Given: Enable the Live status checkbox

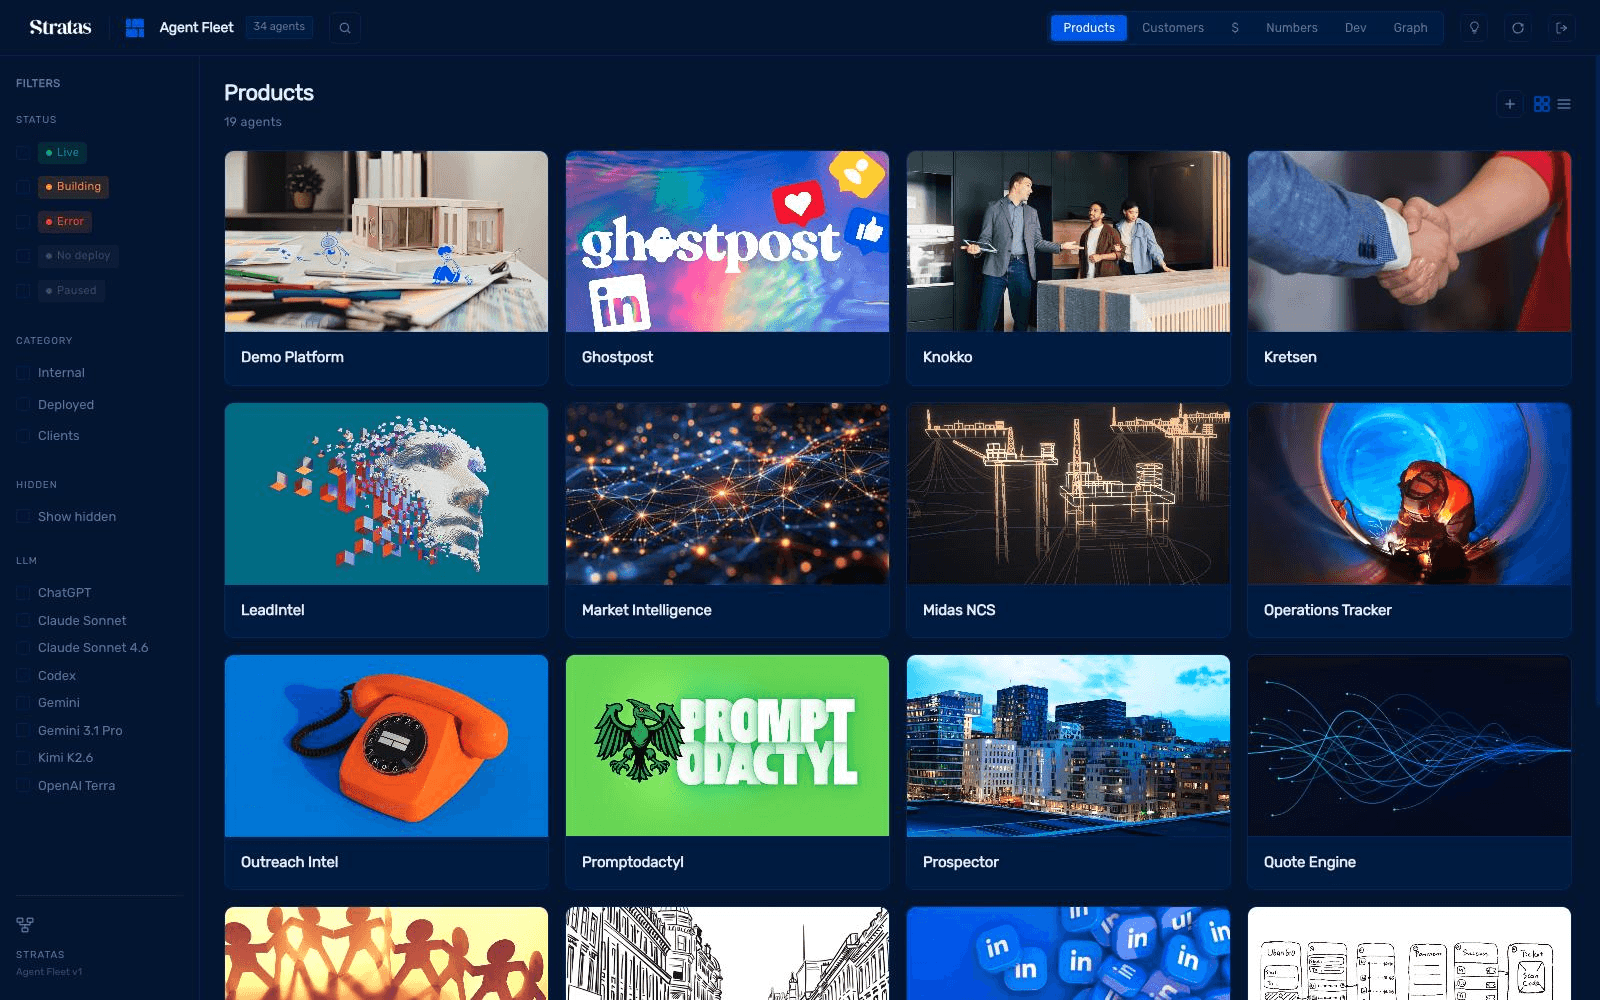Looking at the screenshot, I should 23,153.
